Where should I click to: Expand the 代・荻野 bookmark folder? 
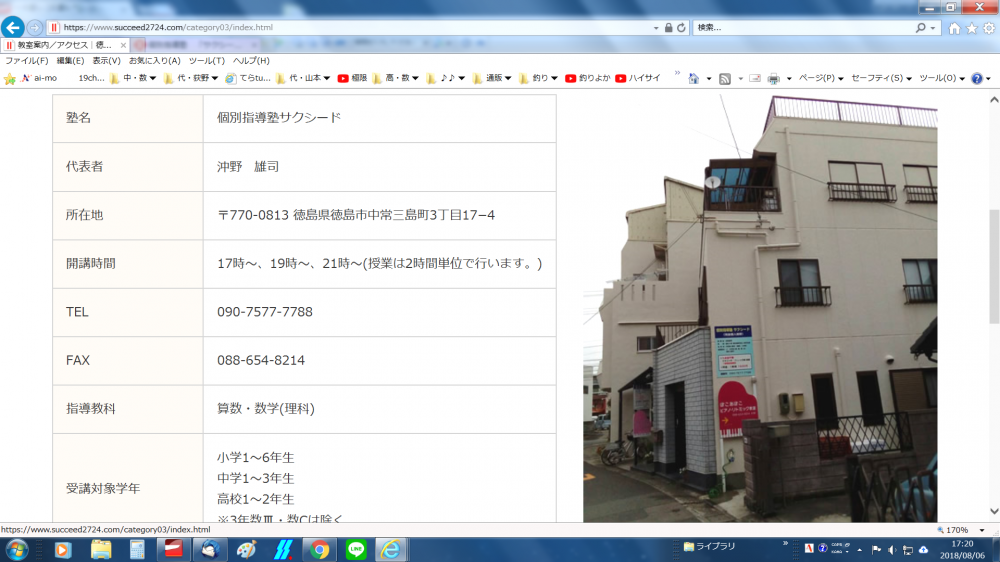(191, 78)
